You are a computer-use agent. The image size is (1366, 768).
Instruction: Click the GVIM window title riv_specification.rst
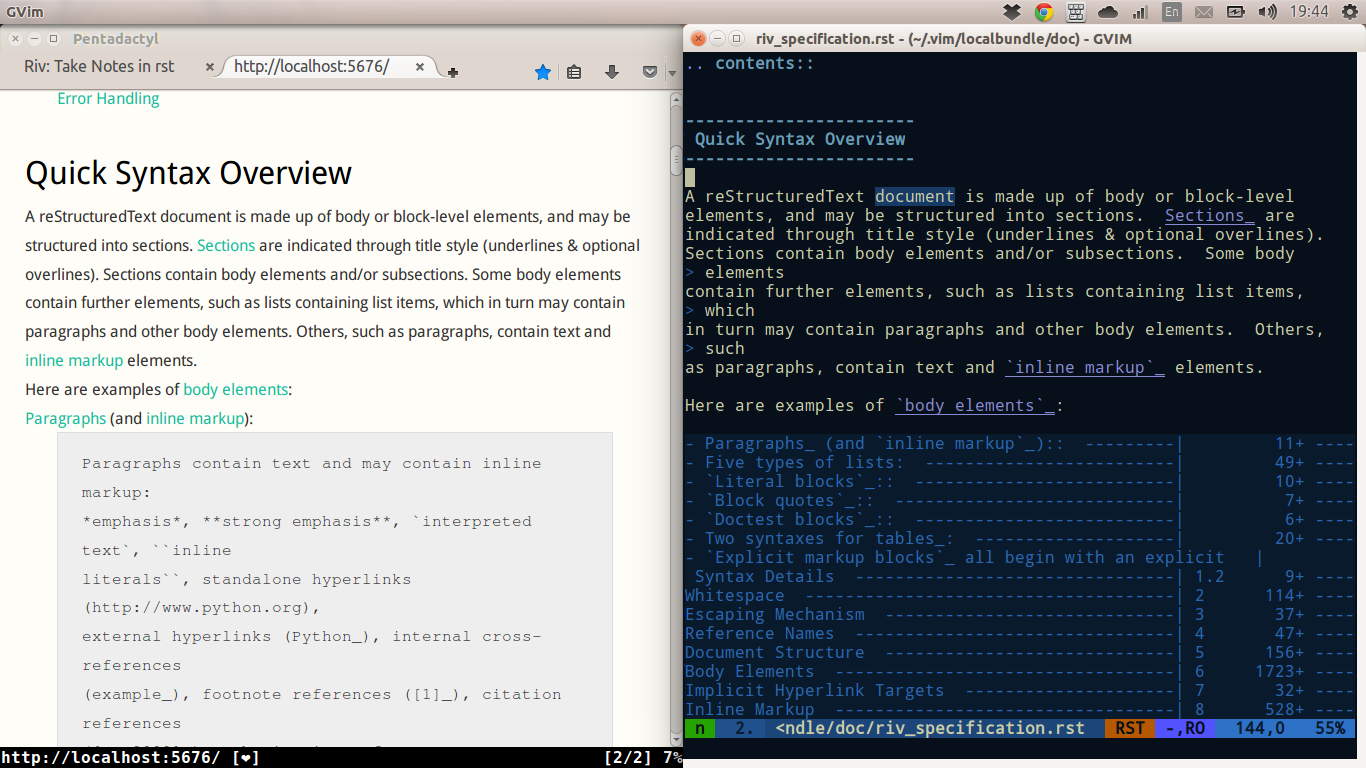[945, 38]
